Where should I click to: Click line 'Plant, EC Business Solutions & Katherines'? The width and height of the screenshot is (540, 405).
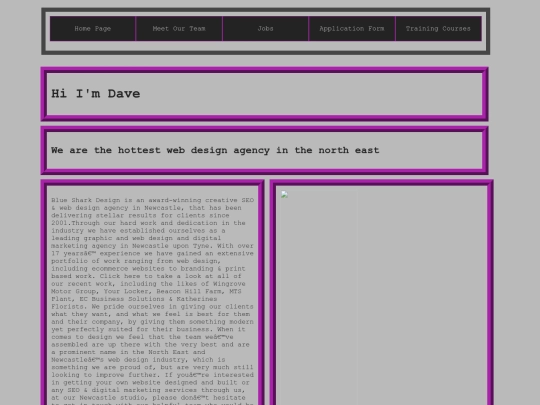134,299
